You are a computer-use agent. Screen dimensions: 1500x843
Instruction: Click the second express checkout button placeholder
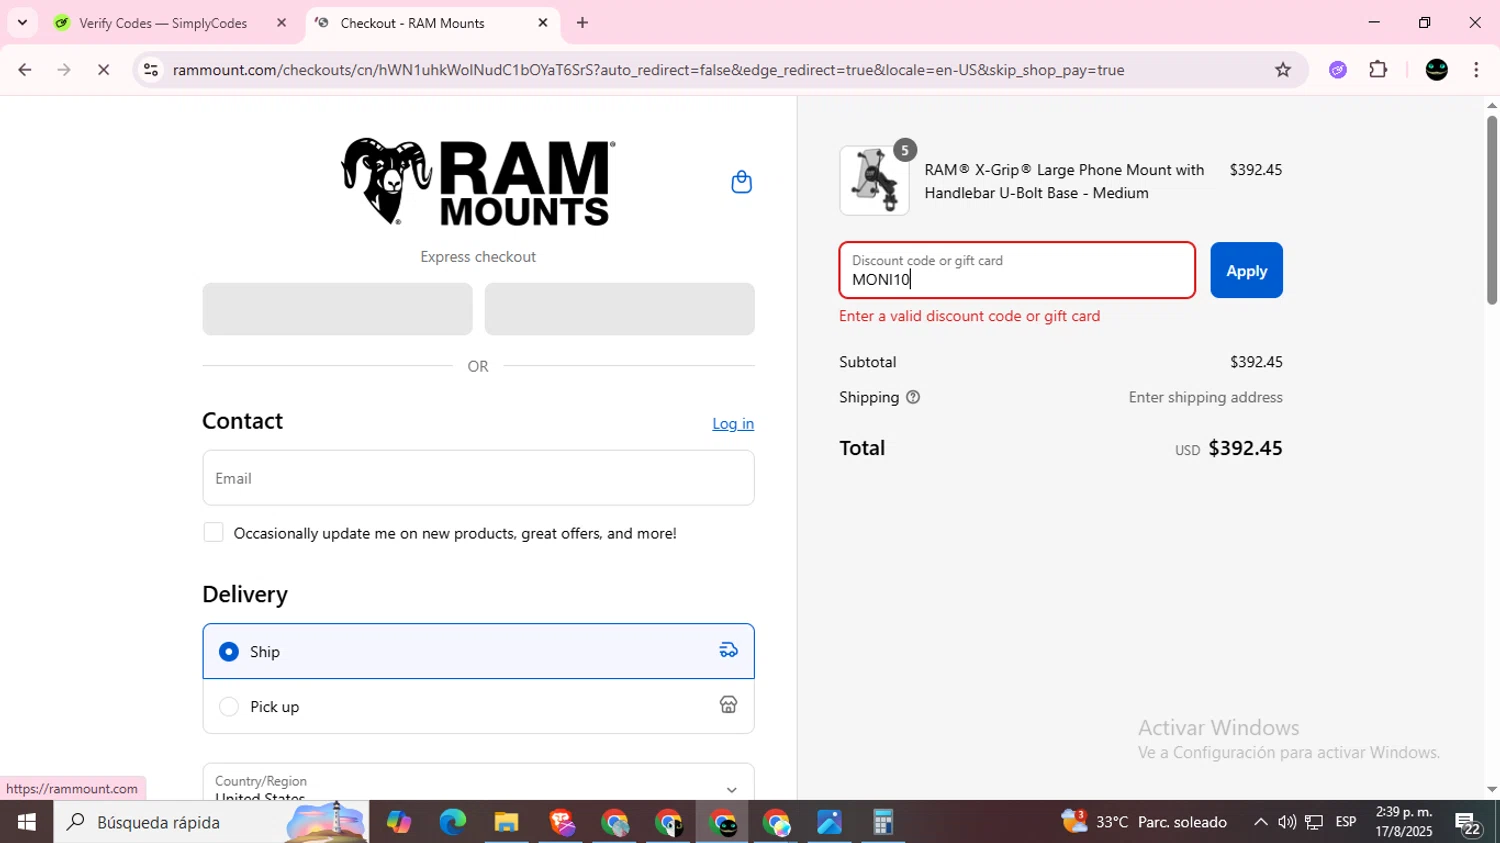(x=619, y=309)
